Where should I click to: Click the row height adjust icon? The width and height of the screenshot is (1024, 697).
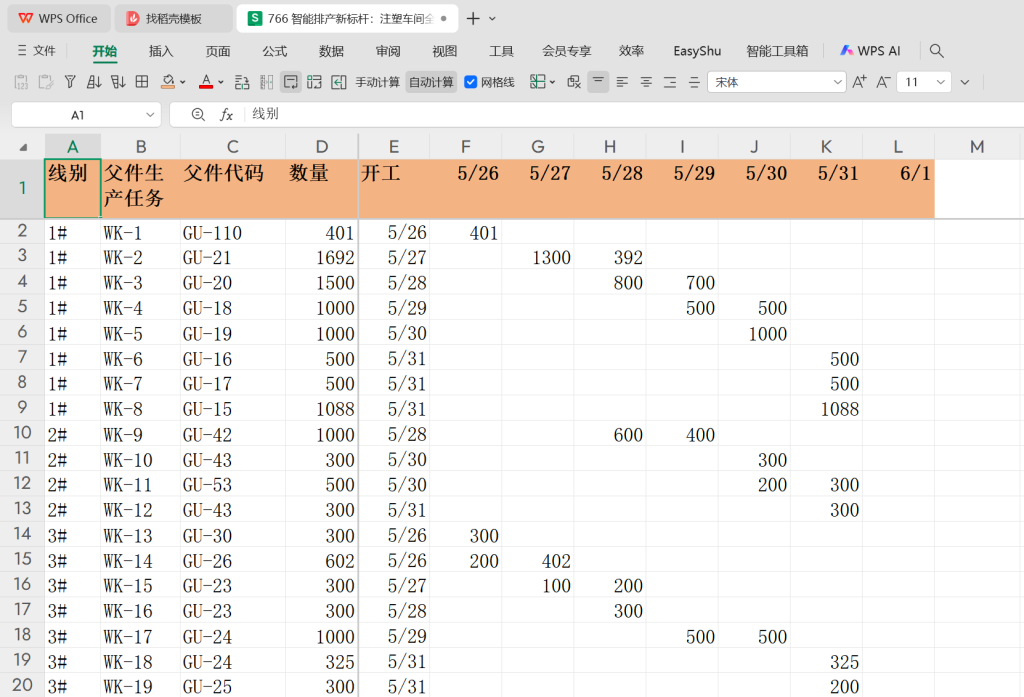coord(242,82)
